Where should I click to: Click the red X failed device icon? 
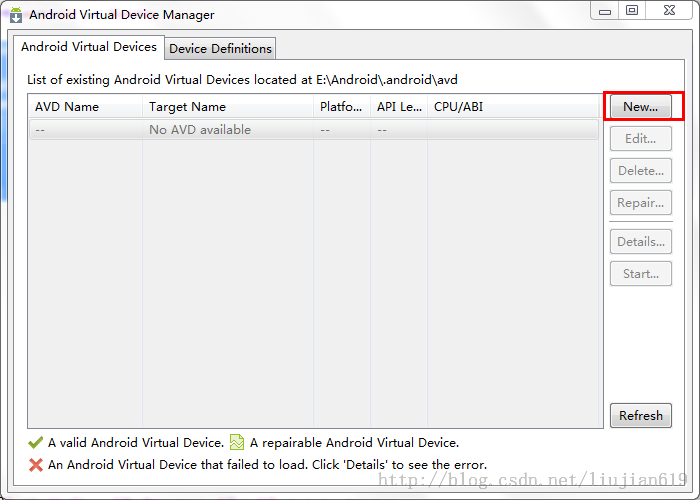click(x=36, y=465)
